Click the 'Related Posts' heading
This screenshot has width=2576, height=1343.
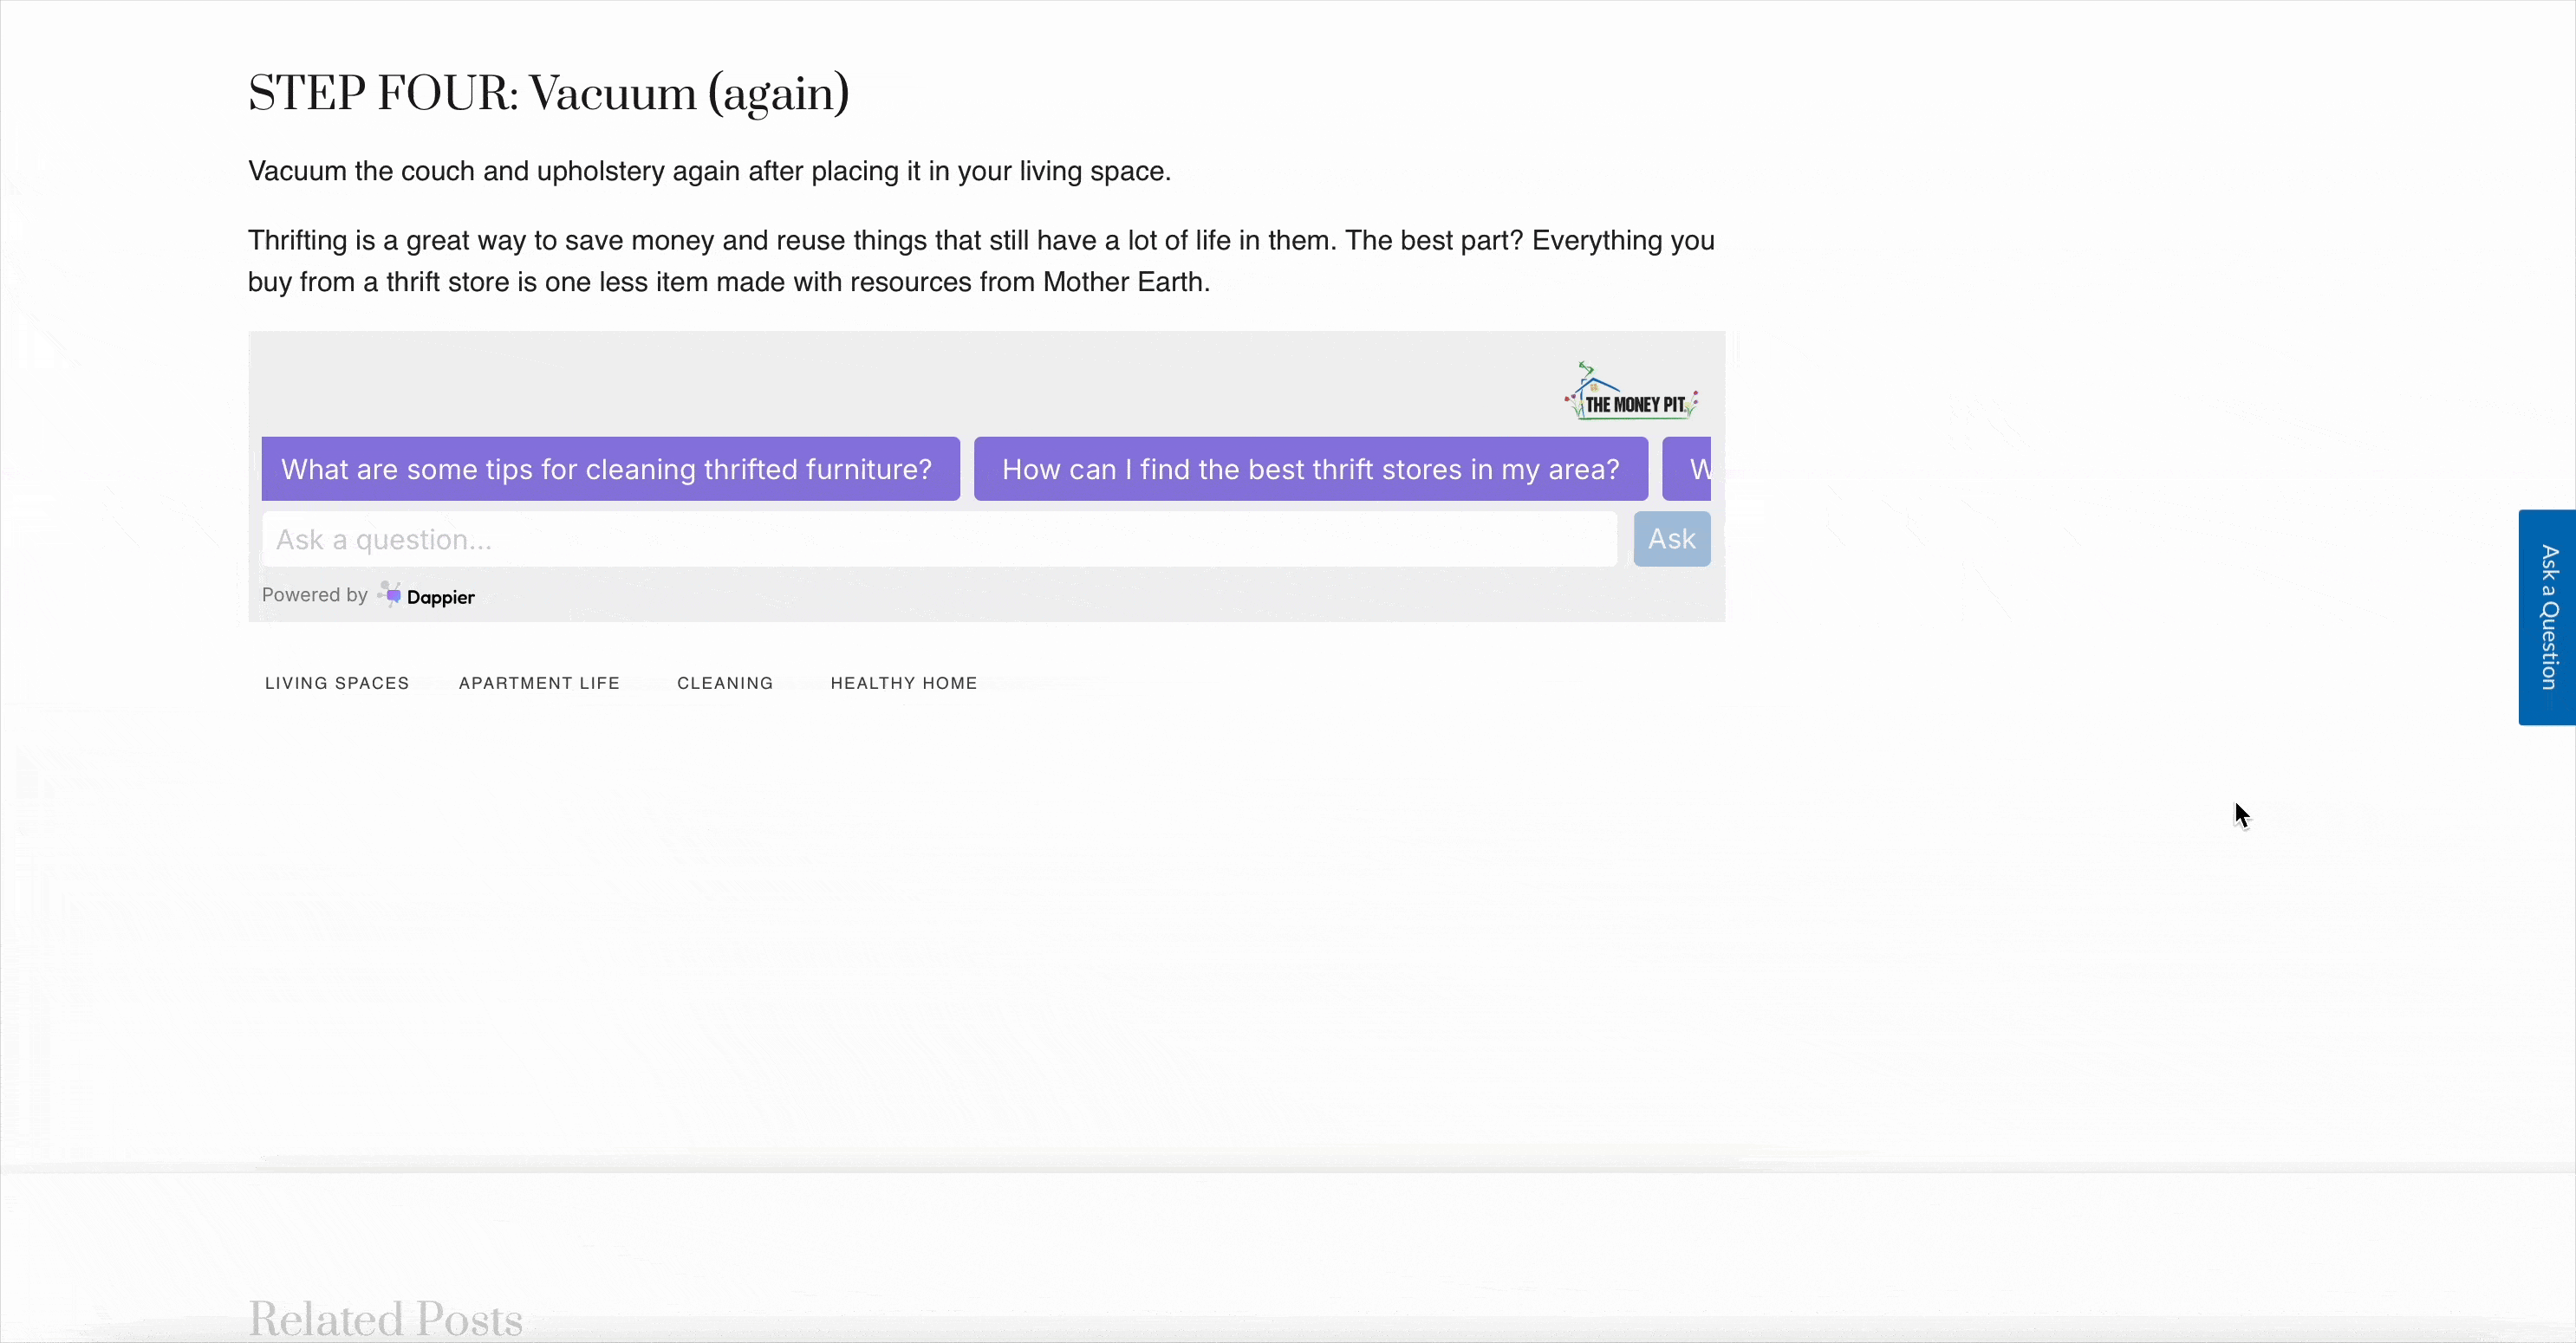click(385, 1318)
